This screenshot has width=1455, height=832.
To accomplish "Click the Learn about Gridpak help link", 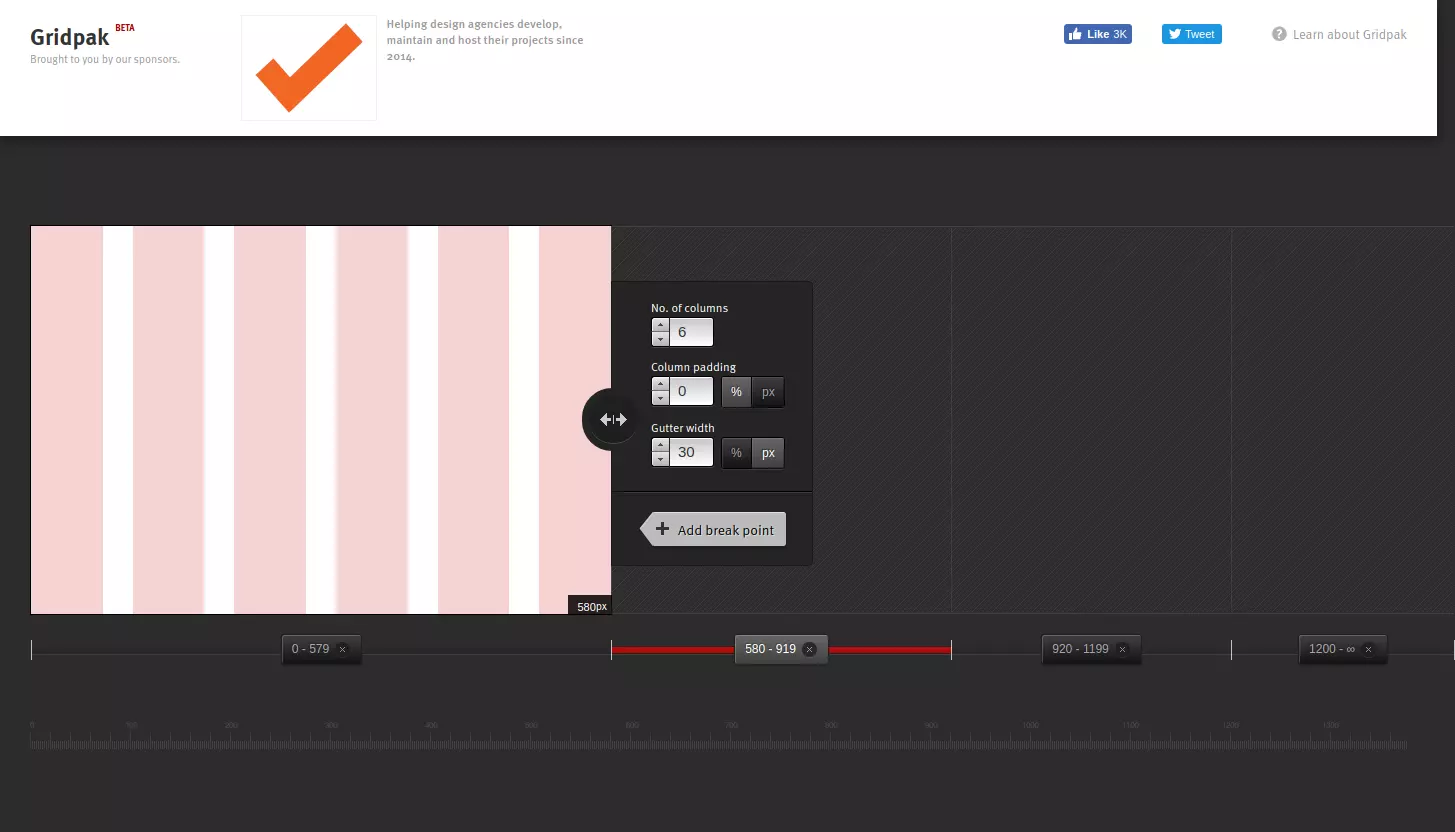I will tap(1339, 35).
